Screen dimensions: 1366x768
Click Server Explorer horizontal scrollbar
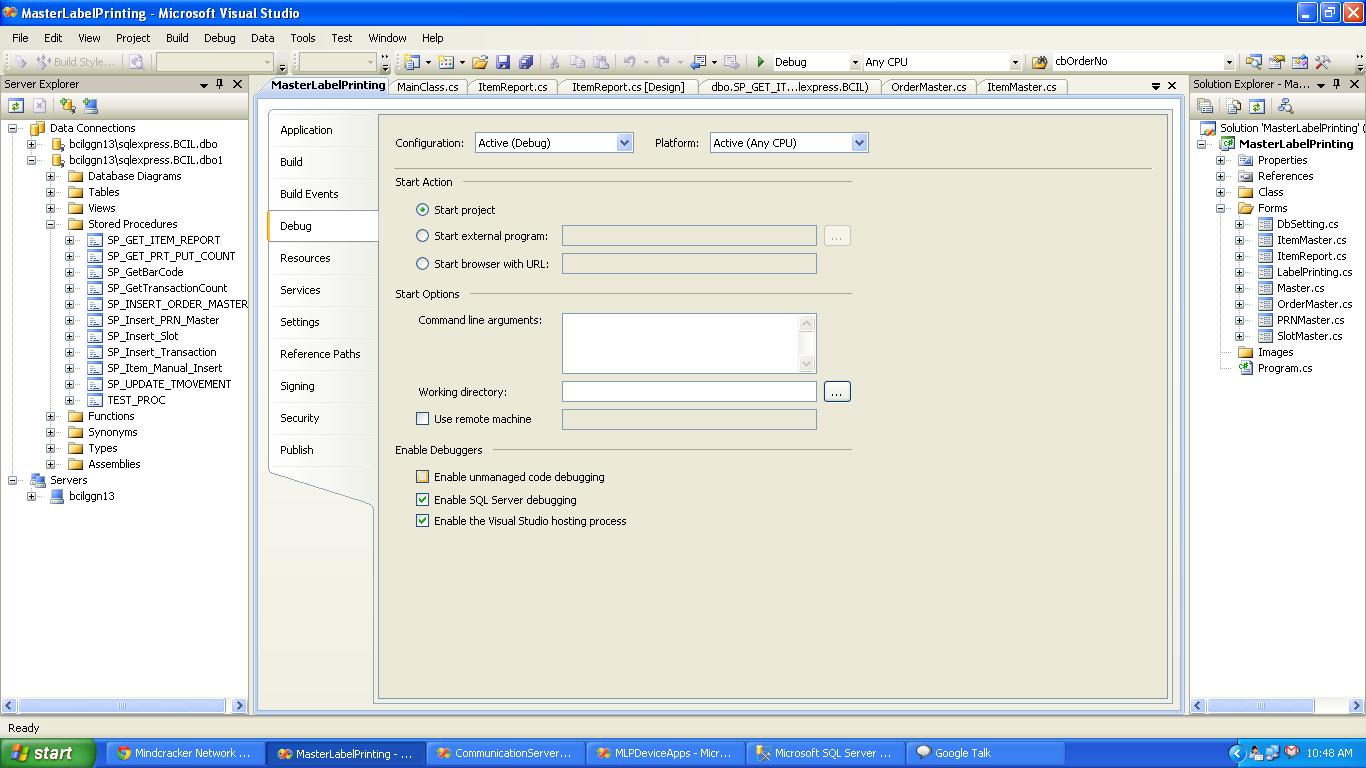[124, 706]
